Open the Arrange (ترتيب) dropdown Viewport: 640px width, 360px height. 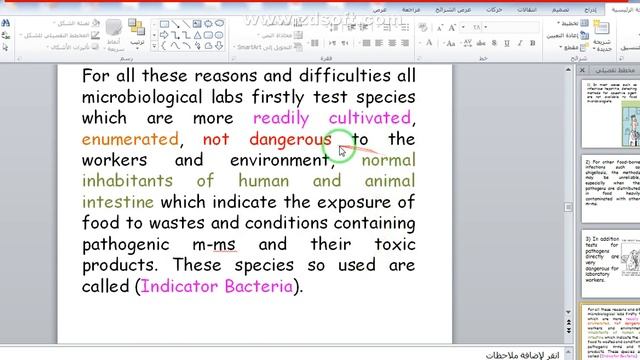(x=137, y=33)
